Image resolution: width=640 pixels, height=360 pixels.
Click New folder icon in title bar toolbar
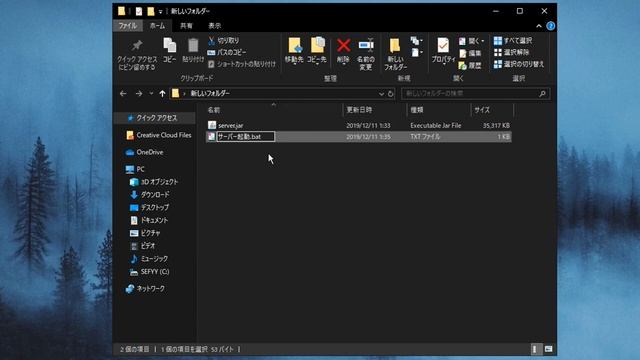click(x=151, y=11)
